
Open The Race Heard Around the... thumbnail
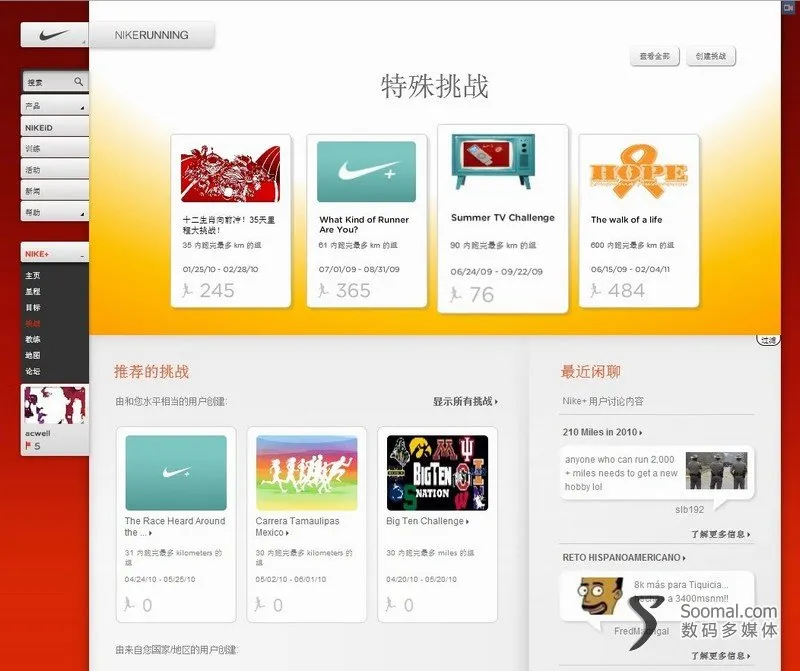176,473
